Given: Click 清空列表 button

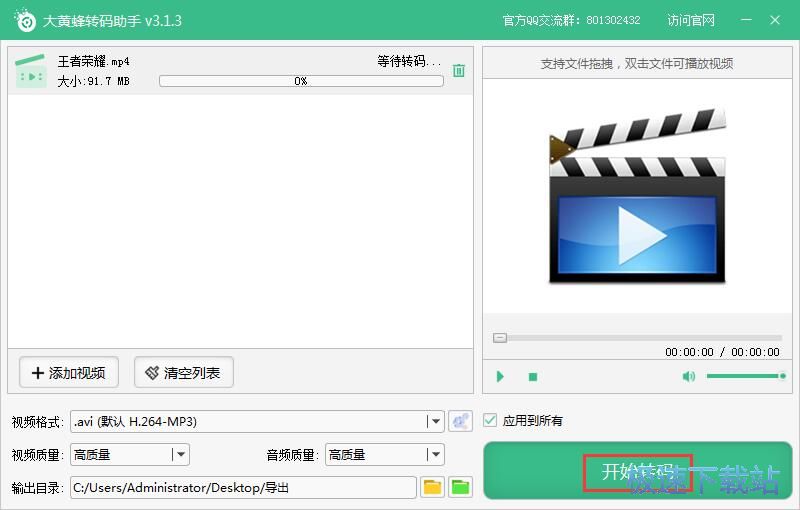Looking at the screenshot, I should click(x=184, y=373).
